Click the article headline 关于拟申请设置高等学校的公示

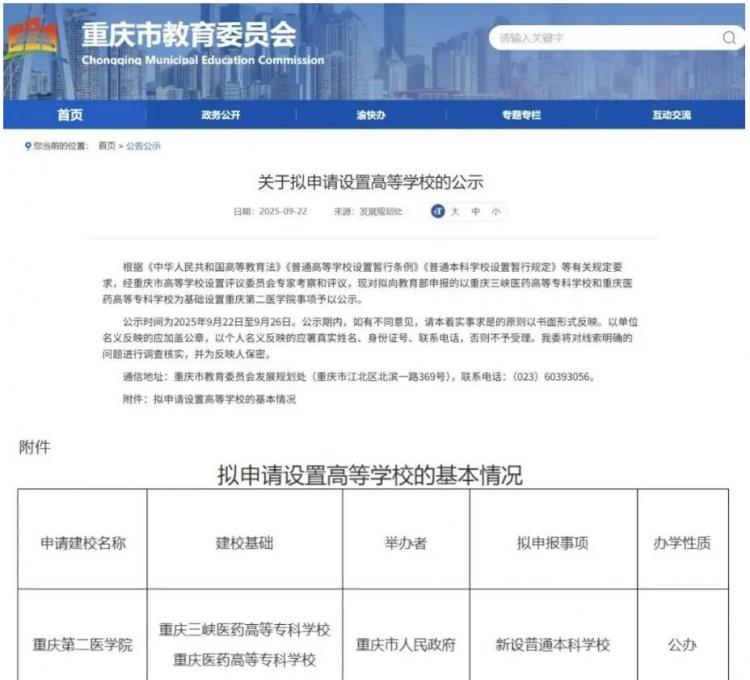click(370, 182)
